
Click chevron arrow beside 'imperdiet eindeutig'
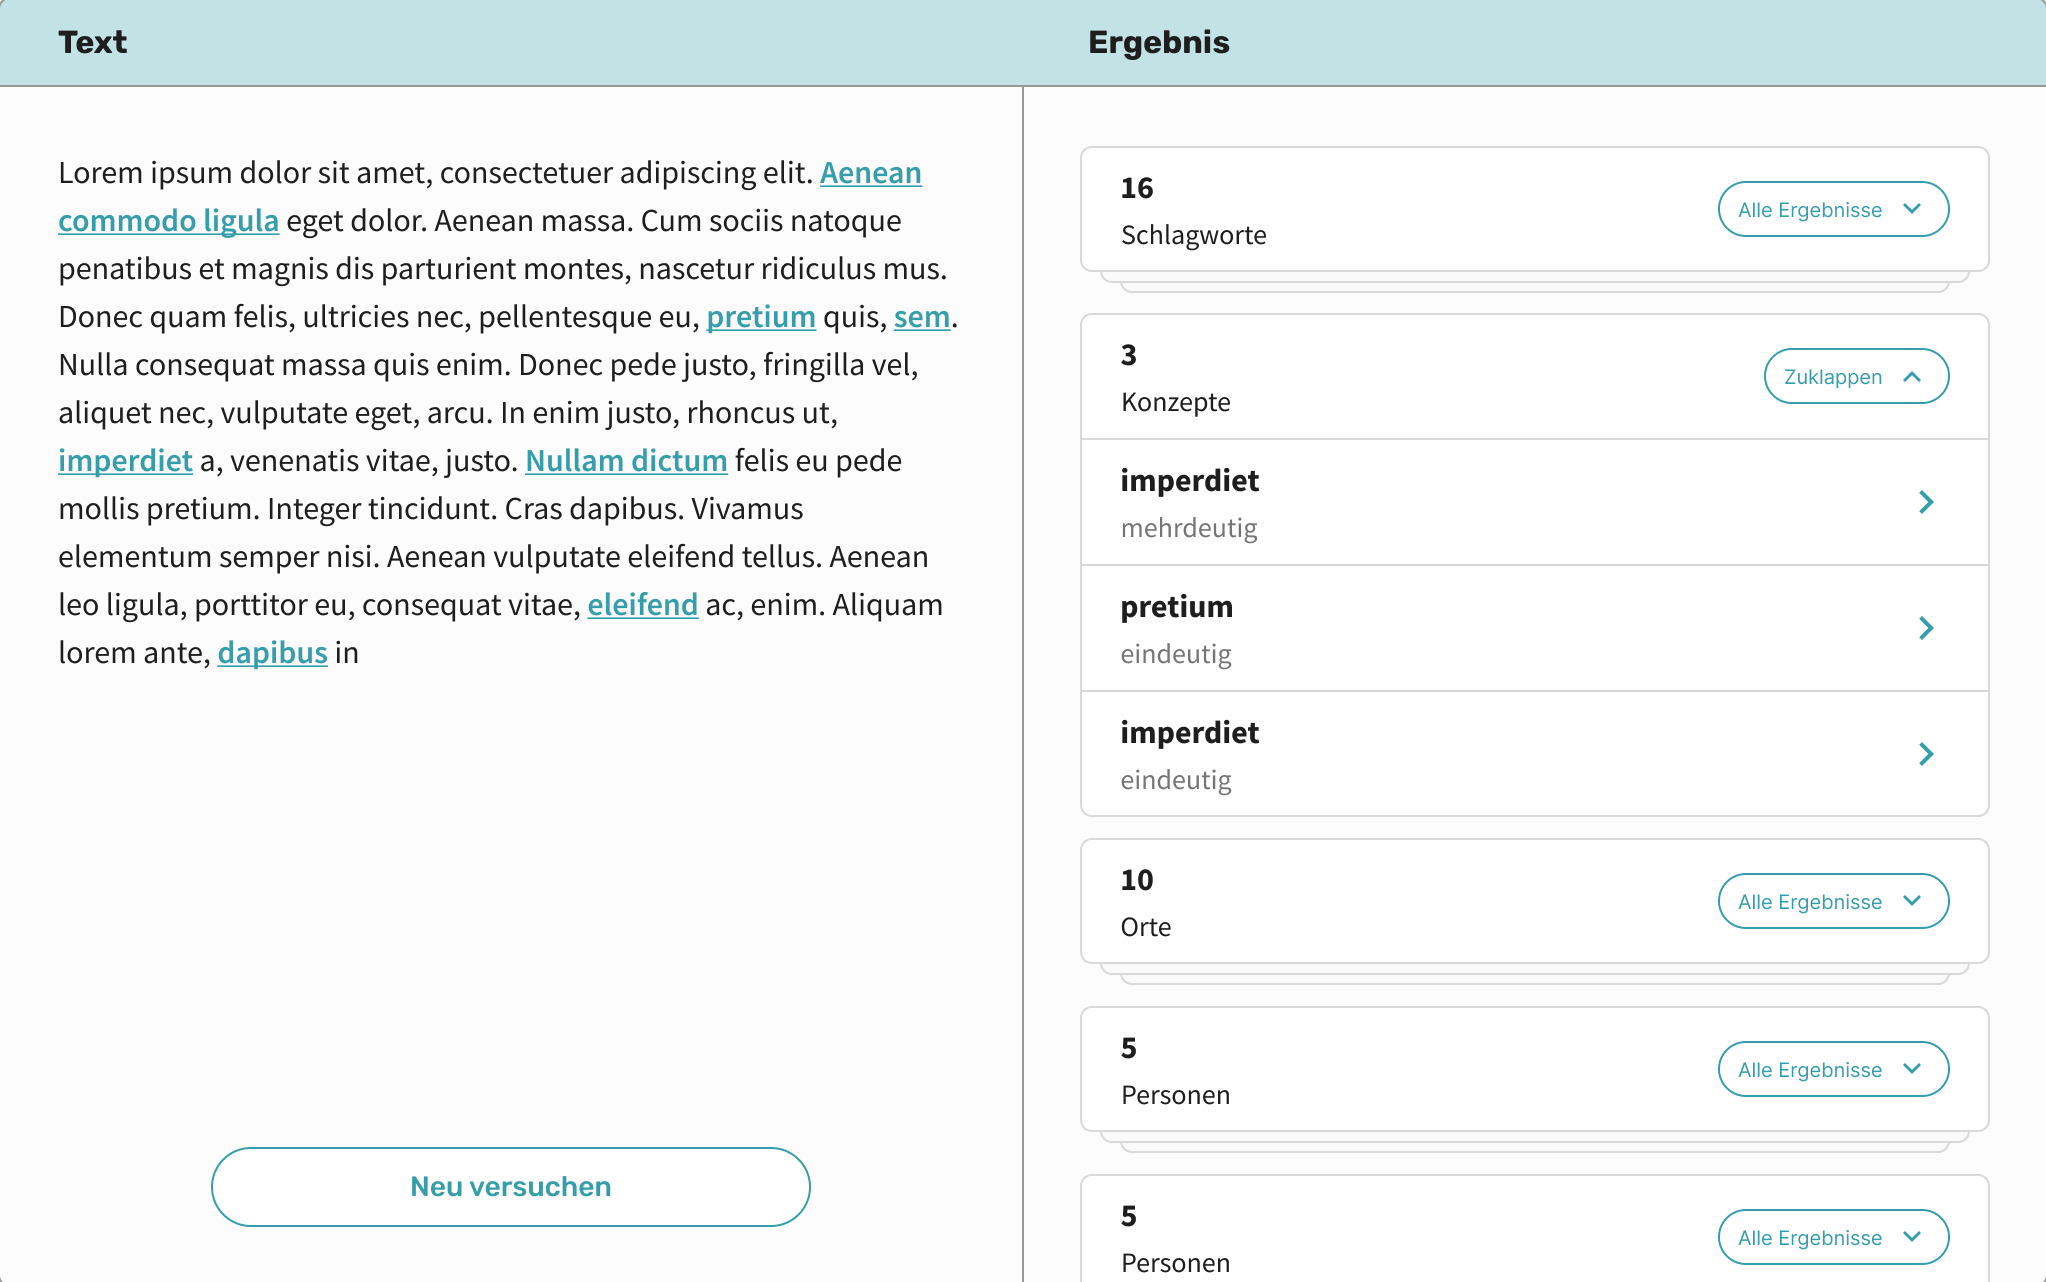[1926, 754]
